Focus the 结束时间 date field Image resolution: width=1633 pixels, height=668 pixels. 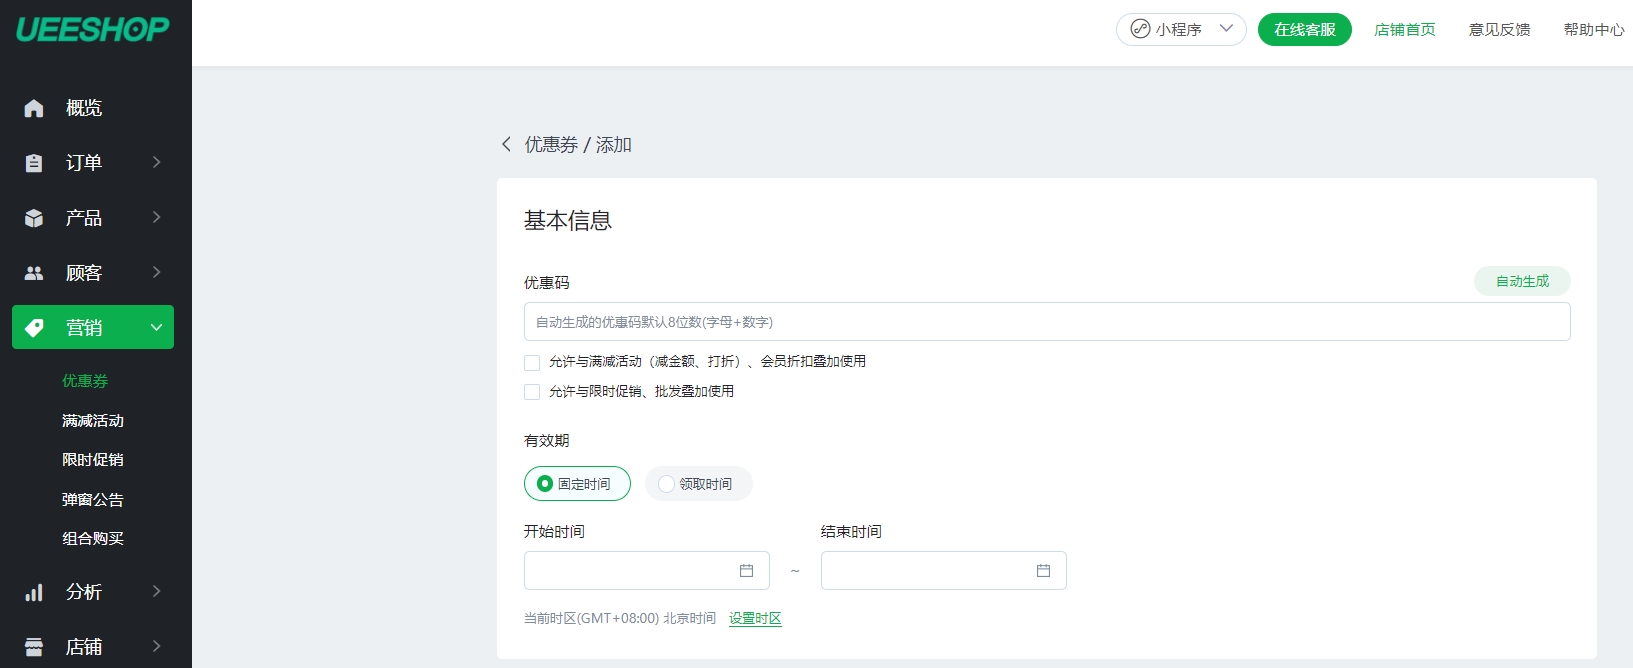(944, 570)
